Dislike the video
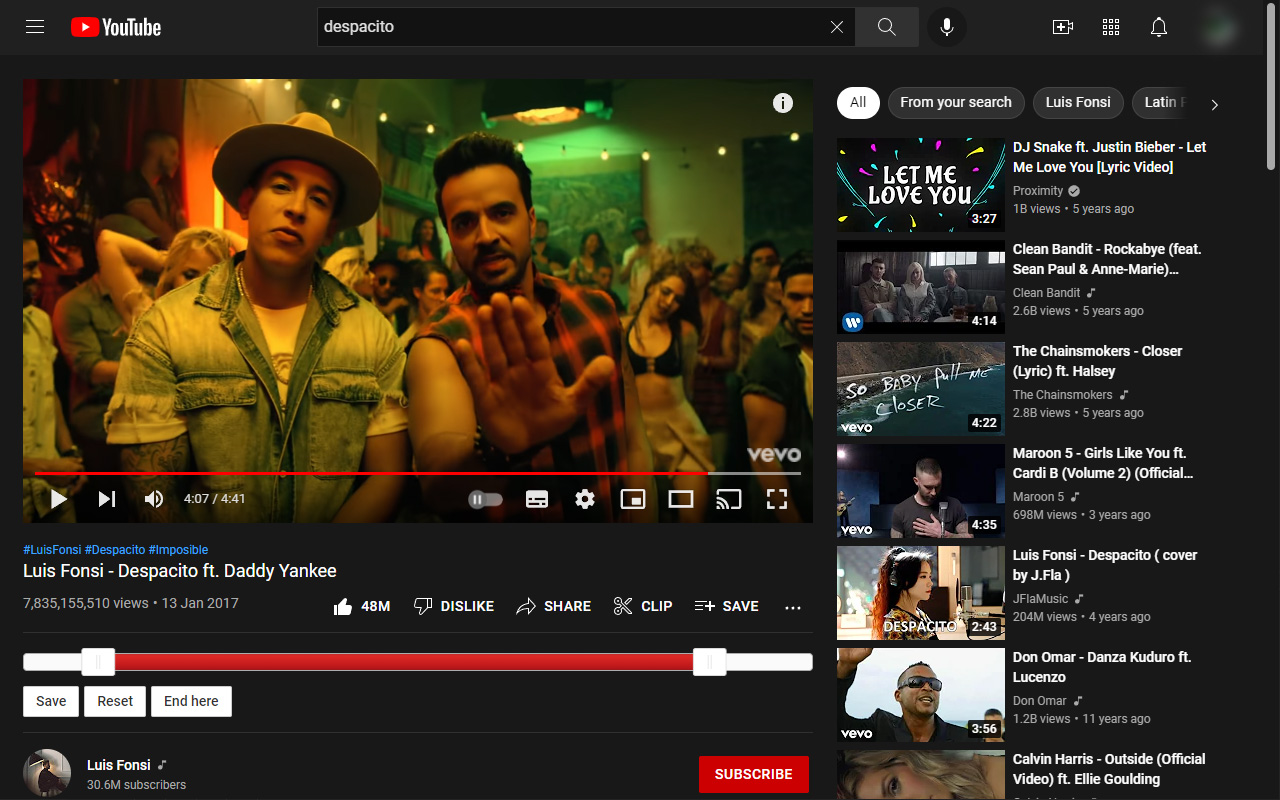1280x800 pixels. point(454,606)
